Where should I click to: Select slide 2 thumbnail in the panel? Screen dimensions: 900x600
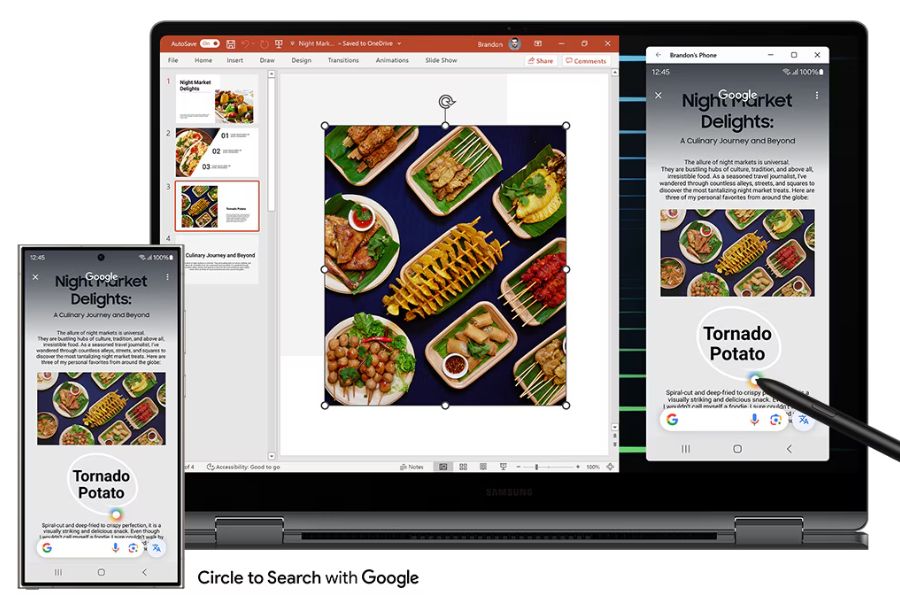(217, 152)
